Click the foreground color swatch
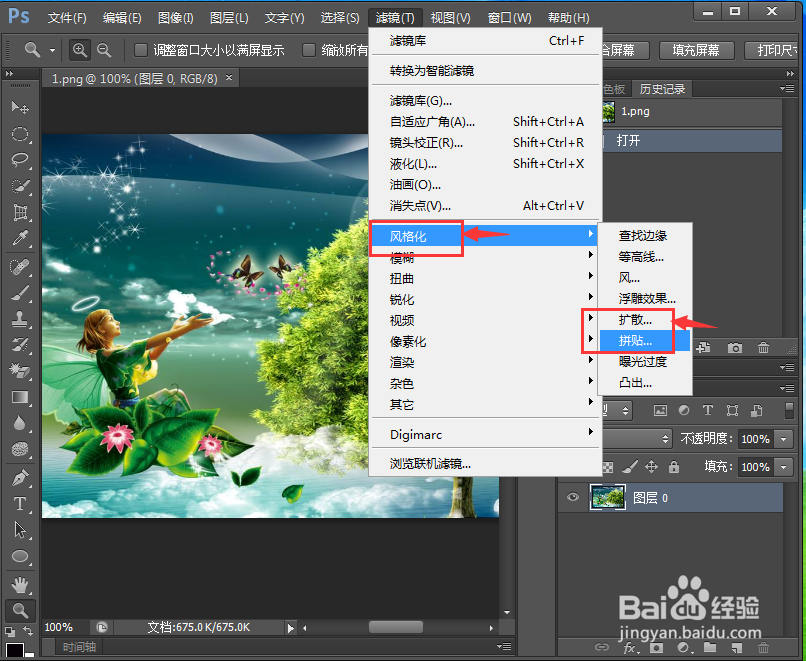The image size is (806, 661). tap(14, 651)
